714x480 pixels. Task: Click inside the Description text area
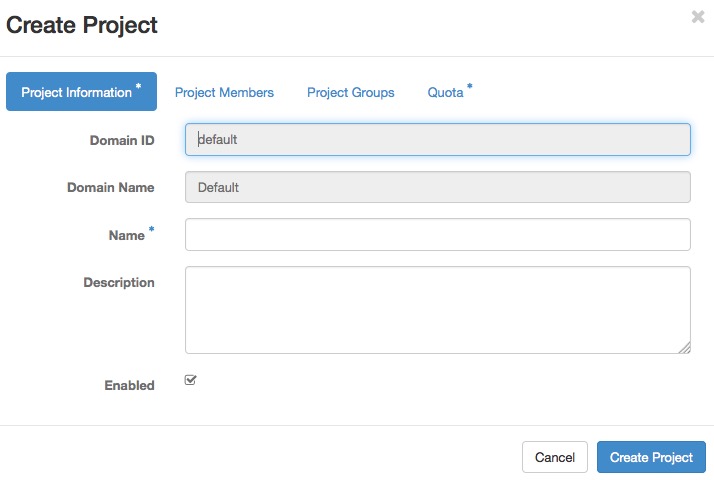pyautogui.click(x=437, y=309)
